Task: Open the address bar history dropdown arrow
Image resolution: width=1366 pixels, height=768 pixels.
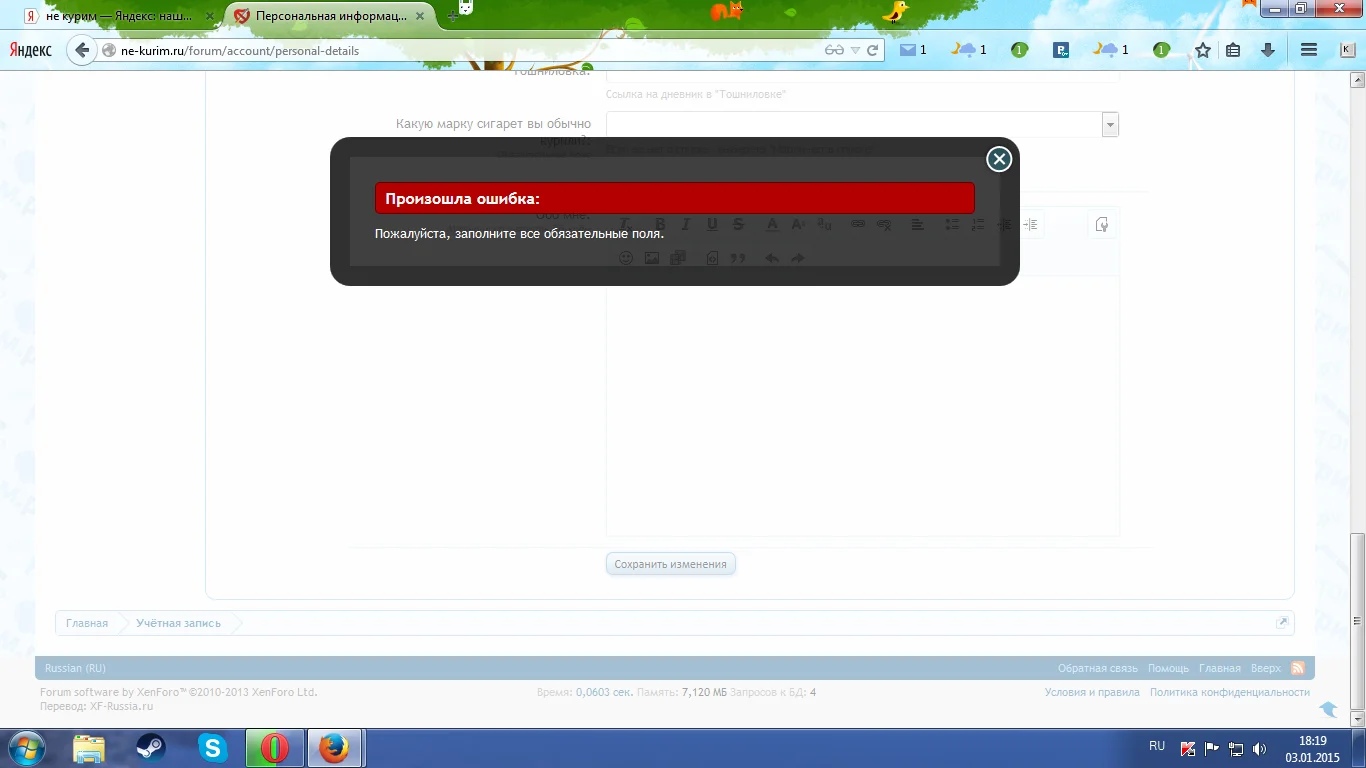Action: [x=855, y=50]
